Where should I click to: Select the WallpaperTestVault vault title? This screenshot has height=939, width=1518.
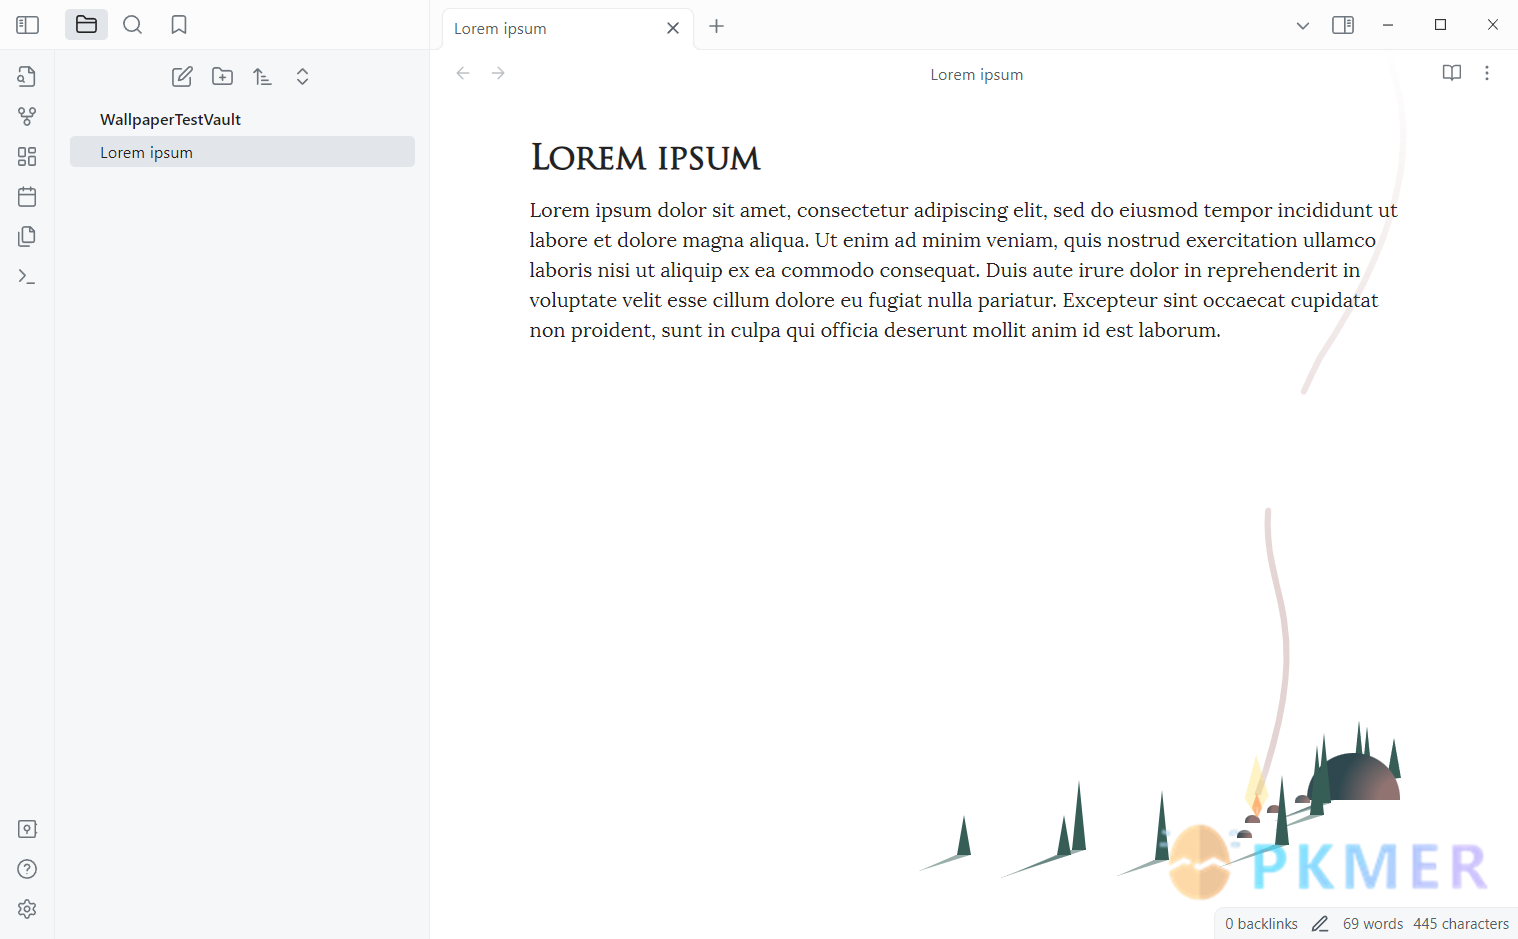click(170, 119)
